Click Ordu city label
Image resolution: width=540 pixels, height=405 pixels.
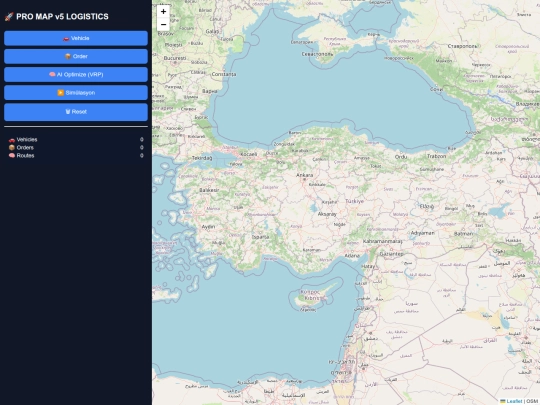[x=401, y=157]
